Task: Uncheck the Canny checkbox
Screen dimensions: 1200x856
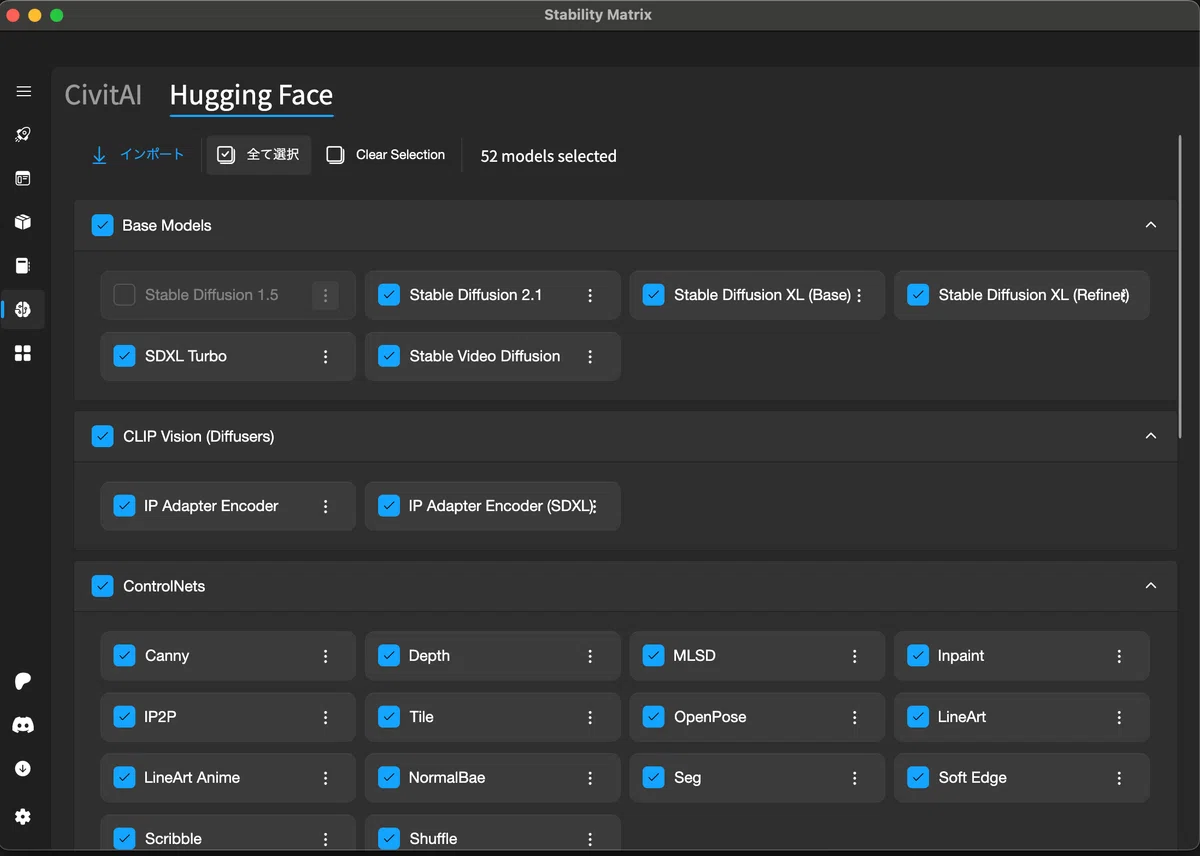Action: click(124, 656)
